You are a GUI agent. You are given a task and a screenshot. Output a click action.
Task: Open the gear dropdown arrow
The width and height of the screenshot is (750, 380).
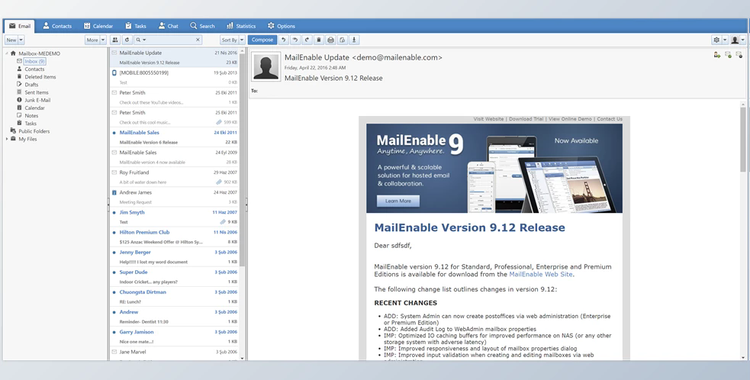tap(725, 40)
